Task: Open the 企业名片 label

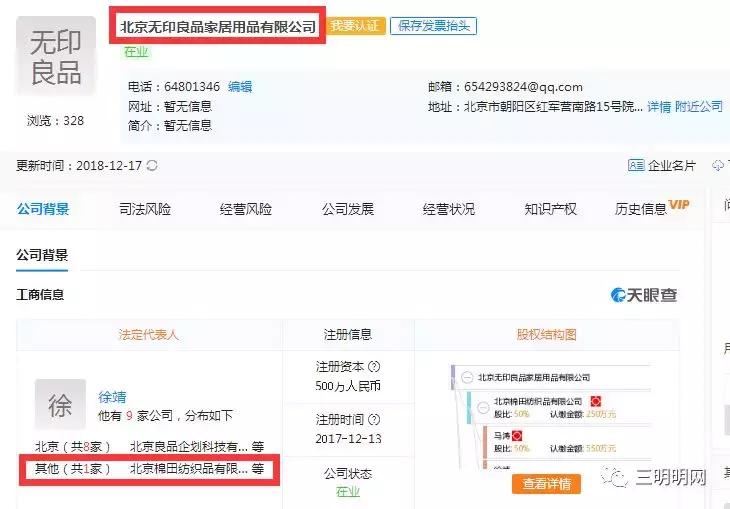Action: [x=671, y=166]
